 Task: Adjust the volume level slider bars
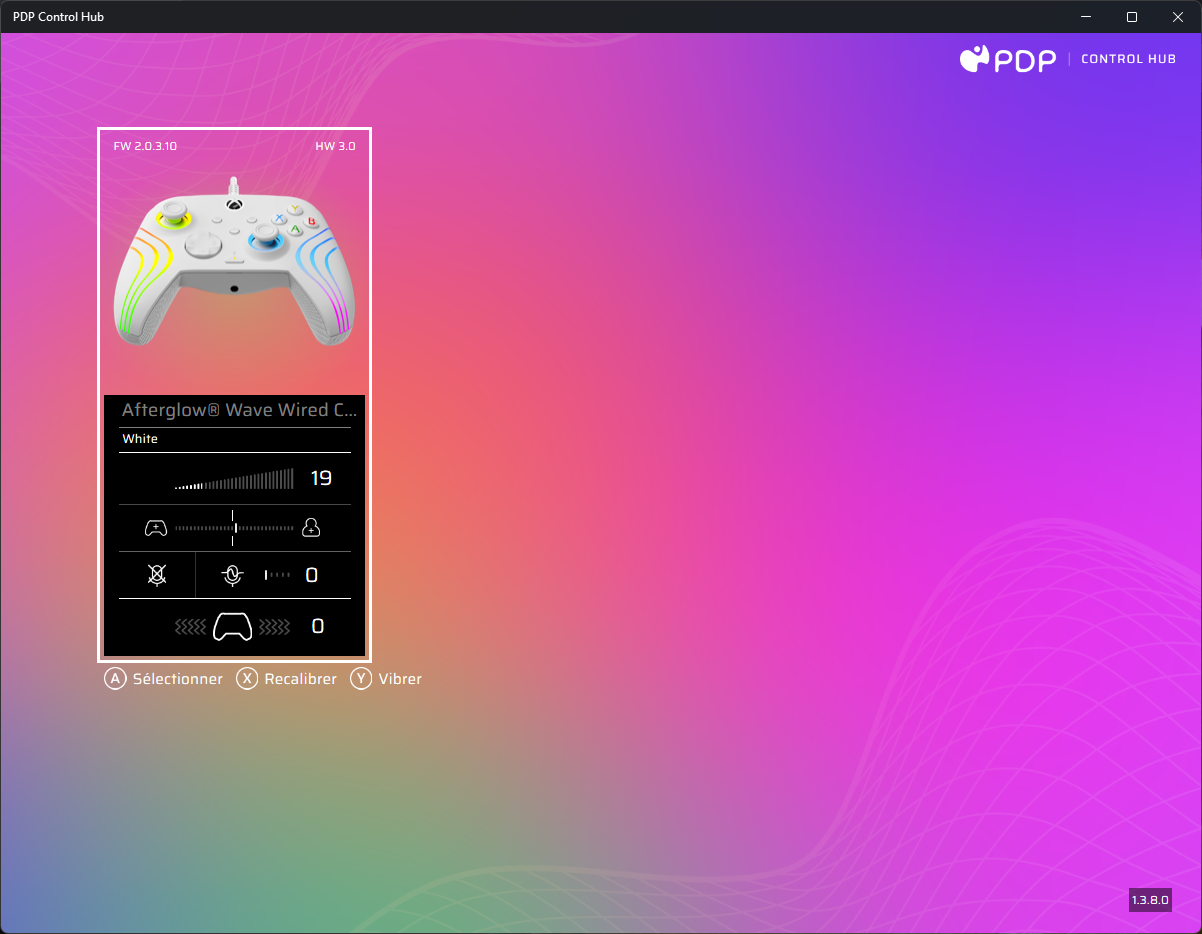pyautogui.click(x=234, y=479)
